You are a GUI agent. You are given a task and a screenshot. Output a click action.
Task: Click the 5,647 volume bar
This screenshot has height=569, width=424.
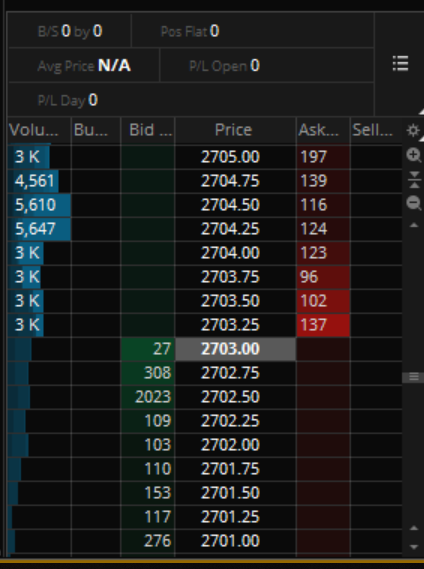point(39,229)
